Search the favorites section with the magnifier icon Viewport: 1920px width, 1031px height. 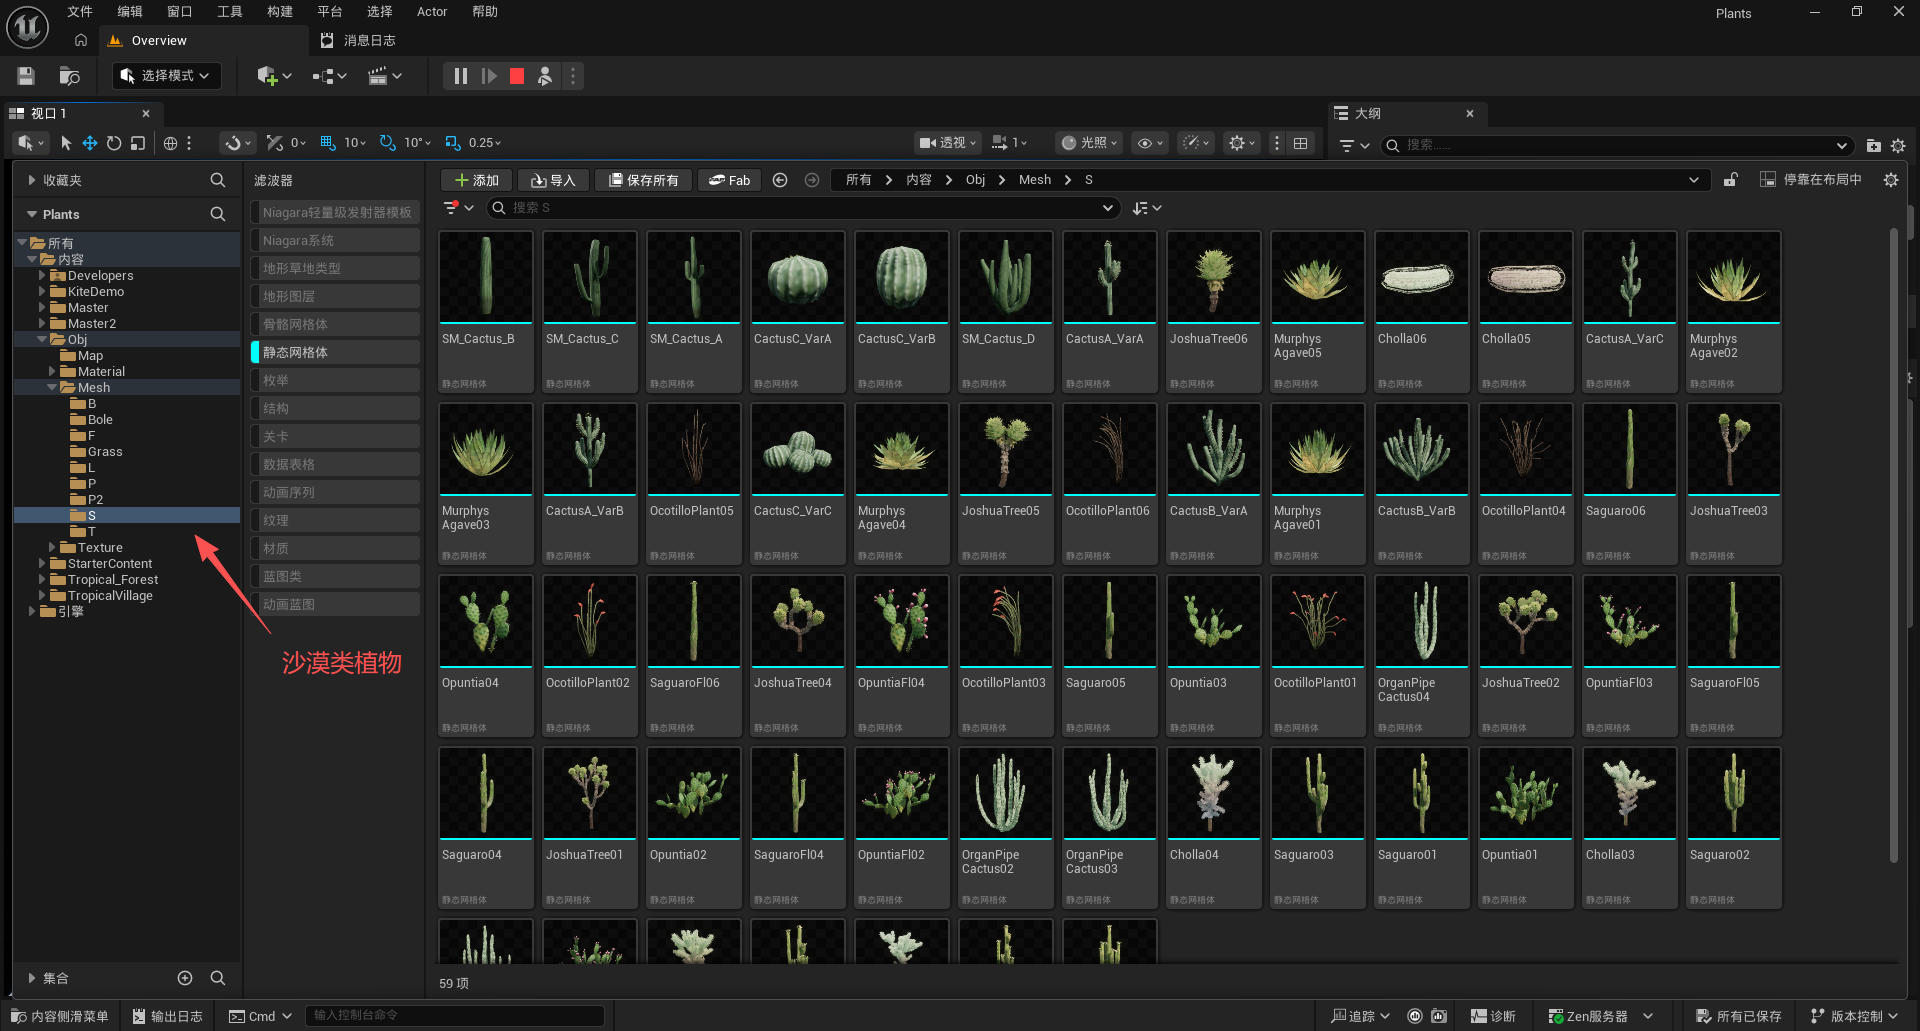217,180
